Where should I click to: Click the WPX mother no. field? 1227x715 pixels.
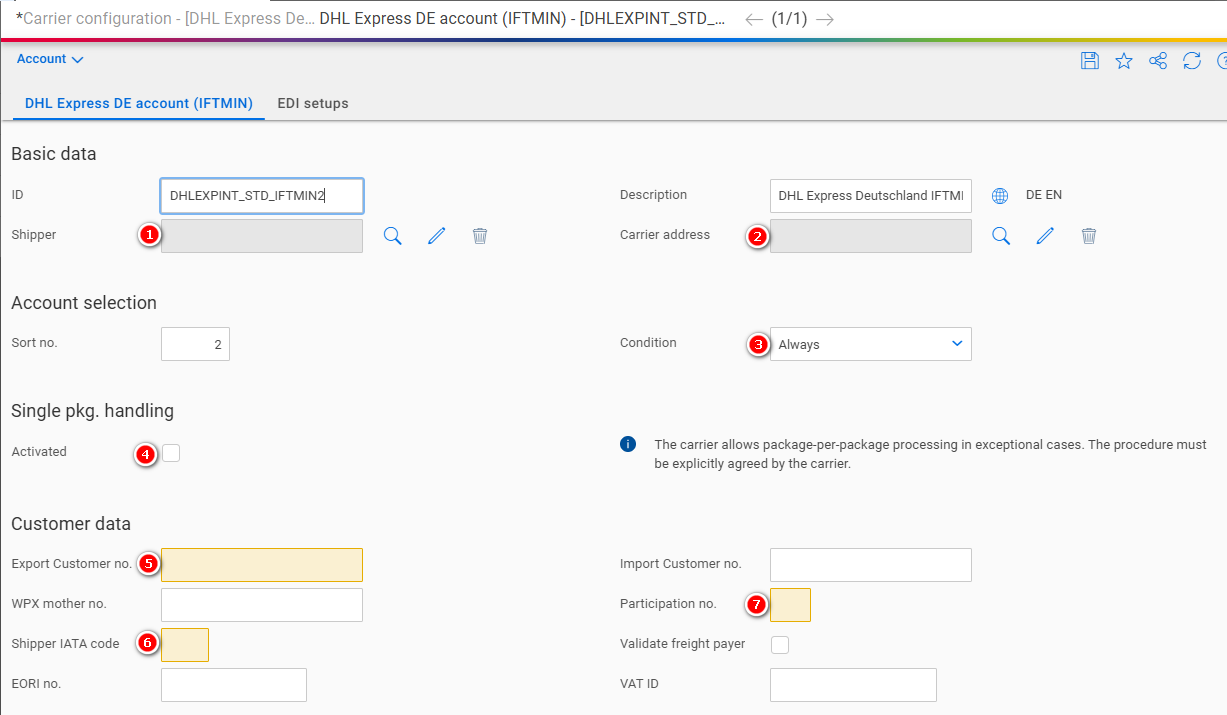[262, 605]
